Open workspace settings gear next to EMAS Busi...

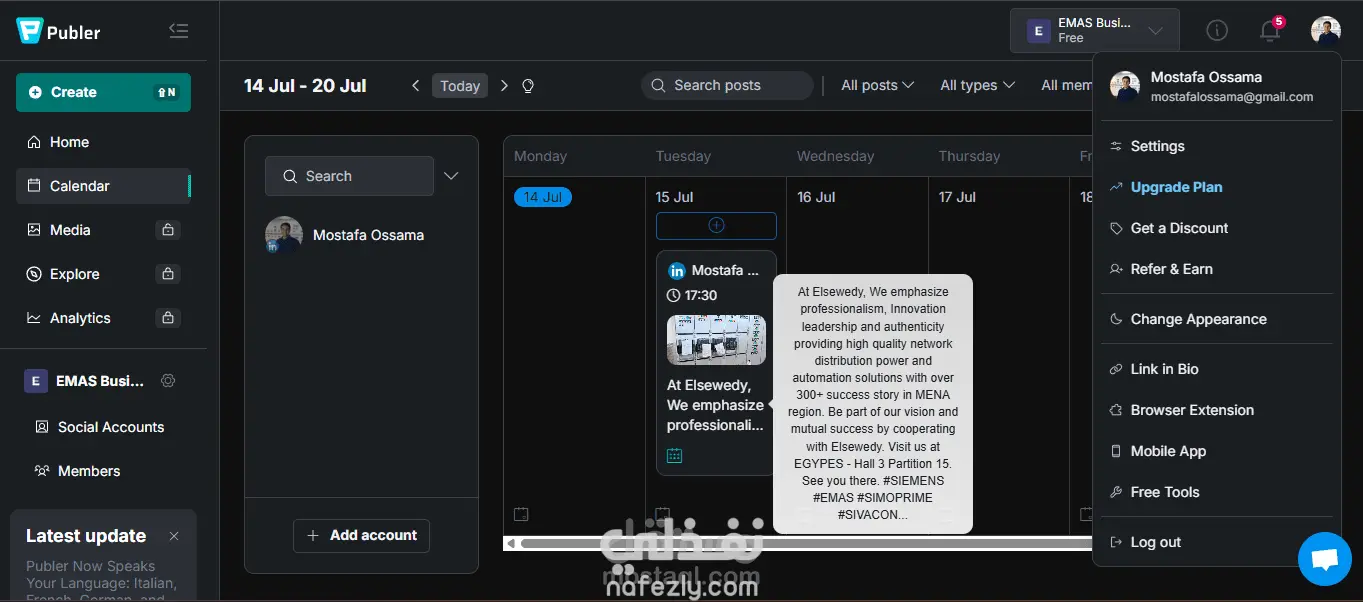(x=168, y=381)
